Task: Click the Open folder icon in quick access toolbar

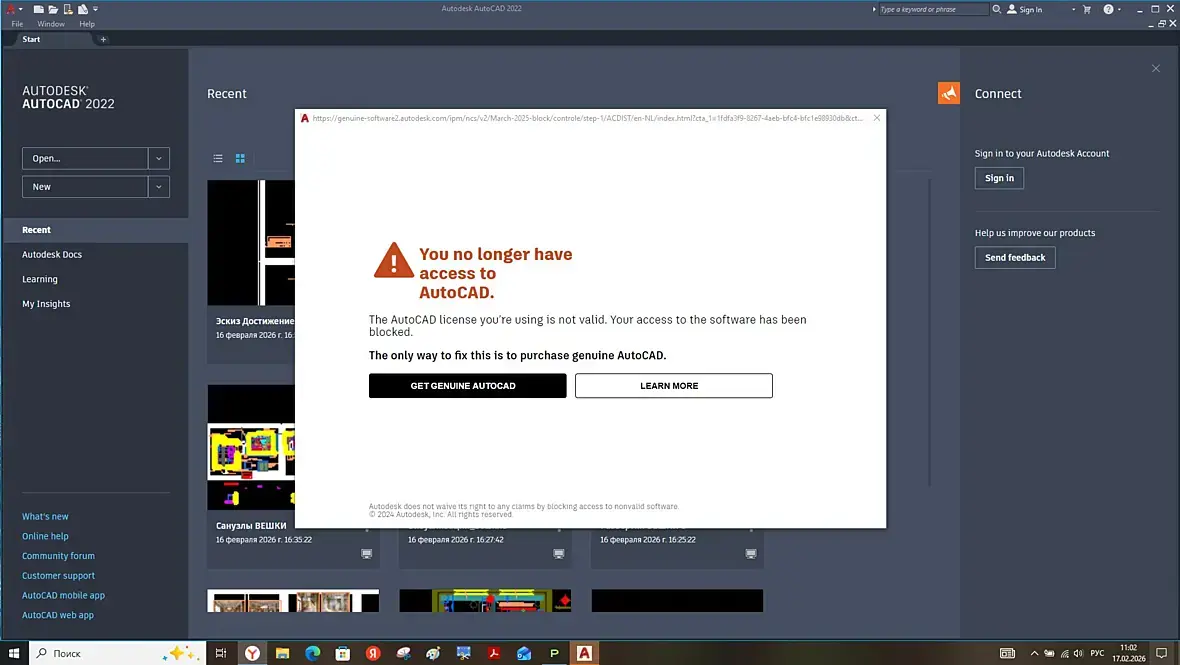Action: tap(53, 9)
